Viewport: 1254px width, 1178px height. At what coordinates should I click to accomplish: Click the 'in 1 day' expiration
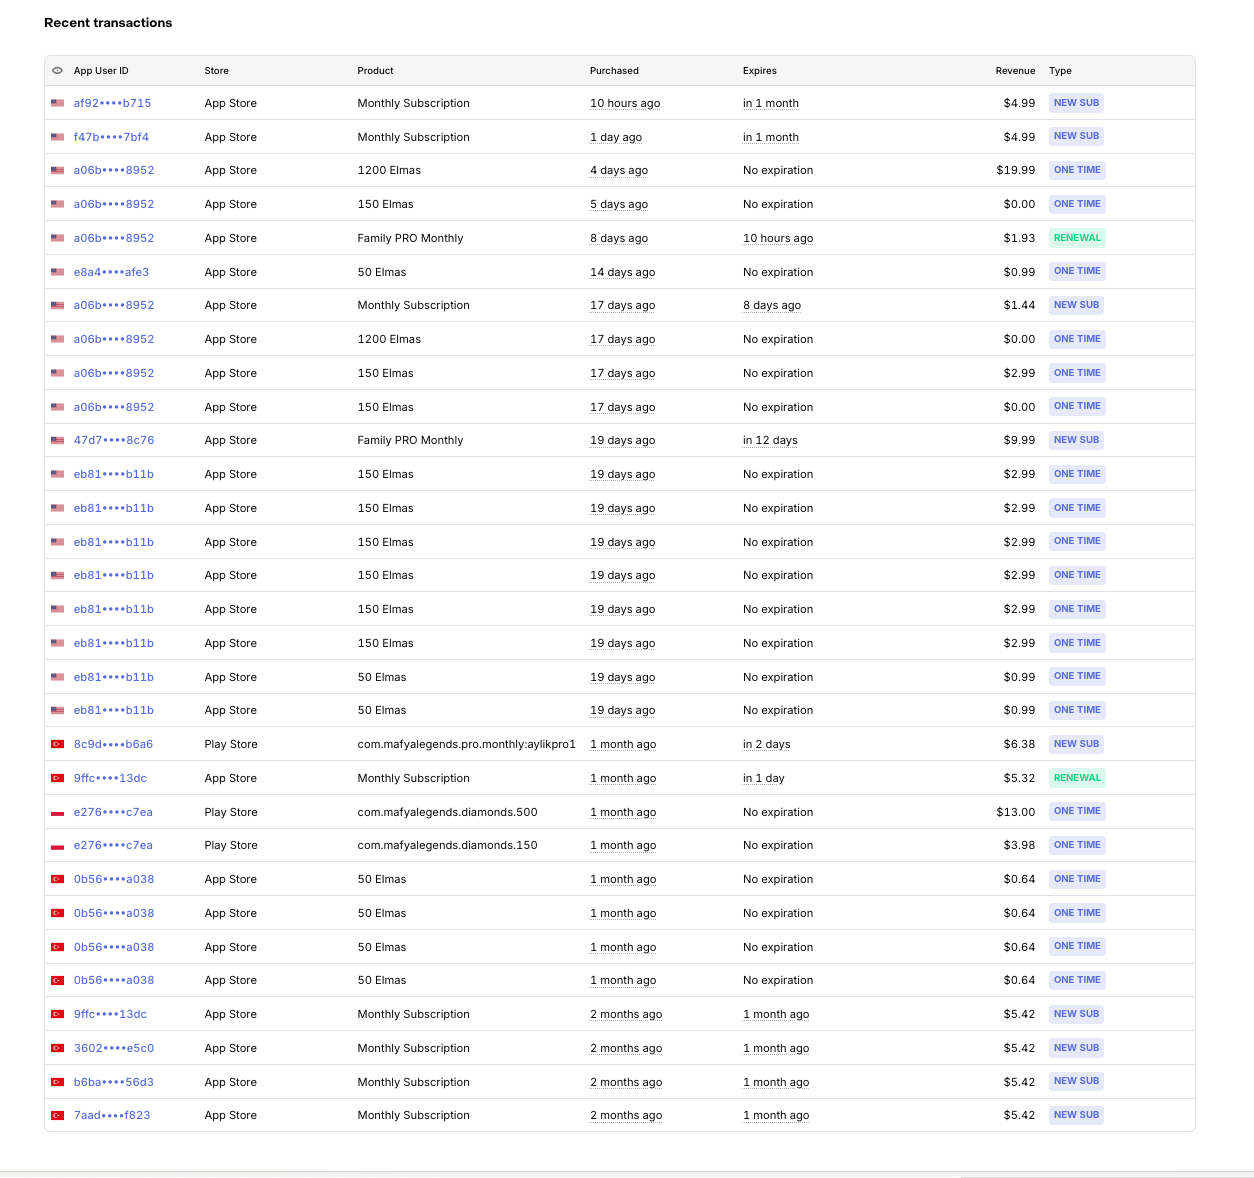[x=763, y=778]
